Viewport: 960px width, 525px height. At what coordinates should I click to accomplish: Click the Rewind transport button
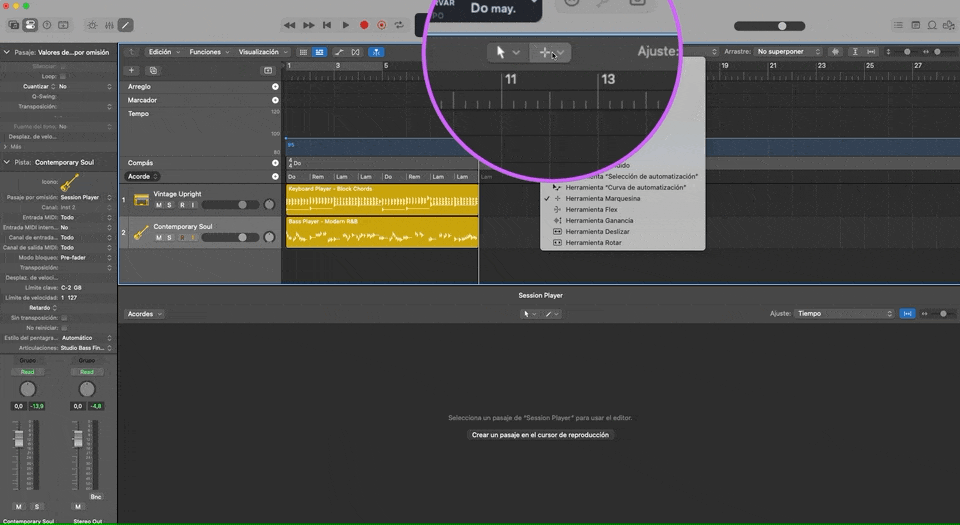pos(290,25)
